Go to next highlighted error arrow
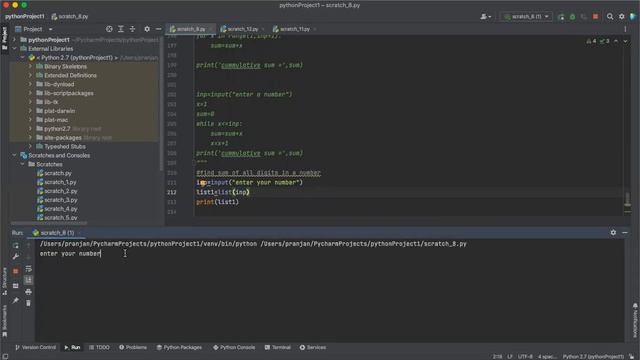This screenshot has height=360, width=640. point(625,41)
